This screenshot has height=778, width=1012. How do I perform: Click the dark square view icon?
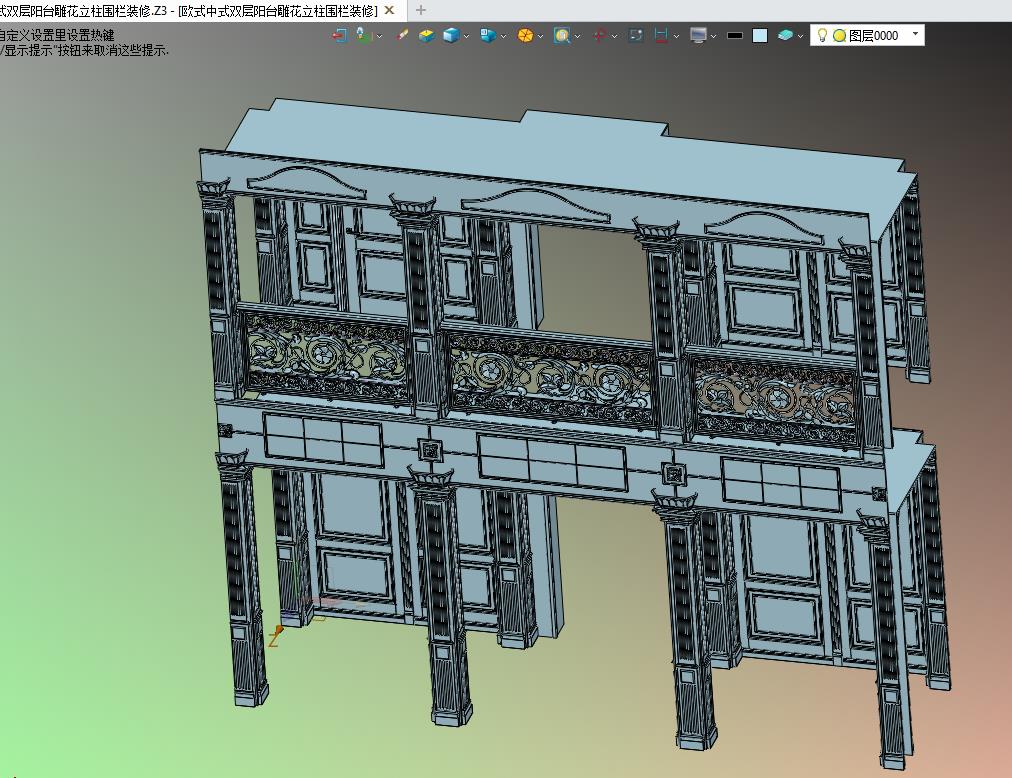coord(636,36)
